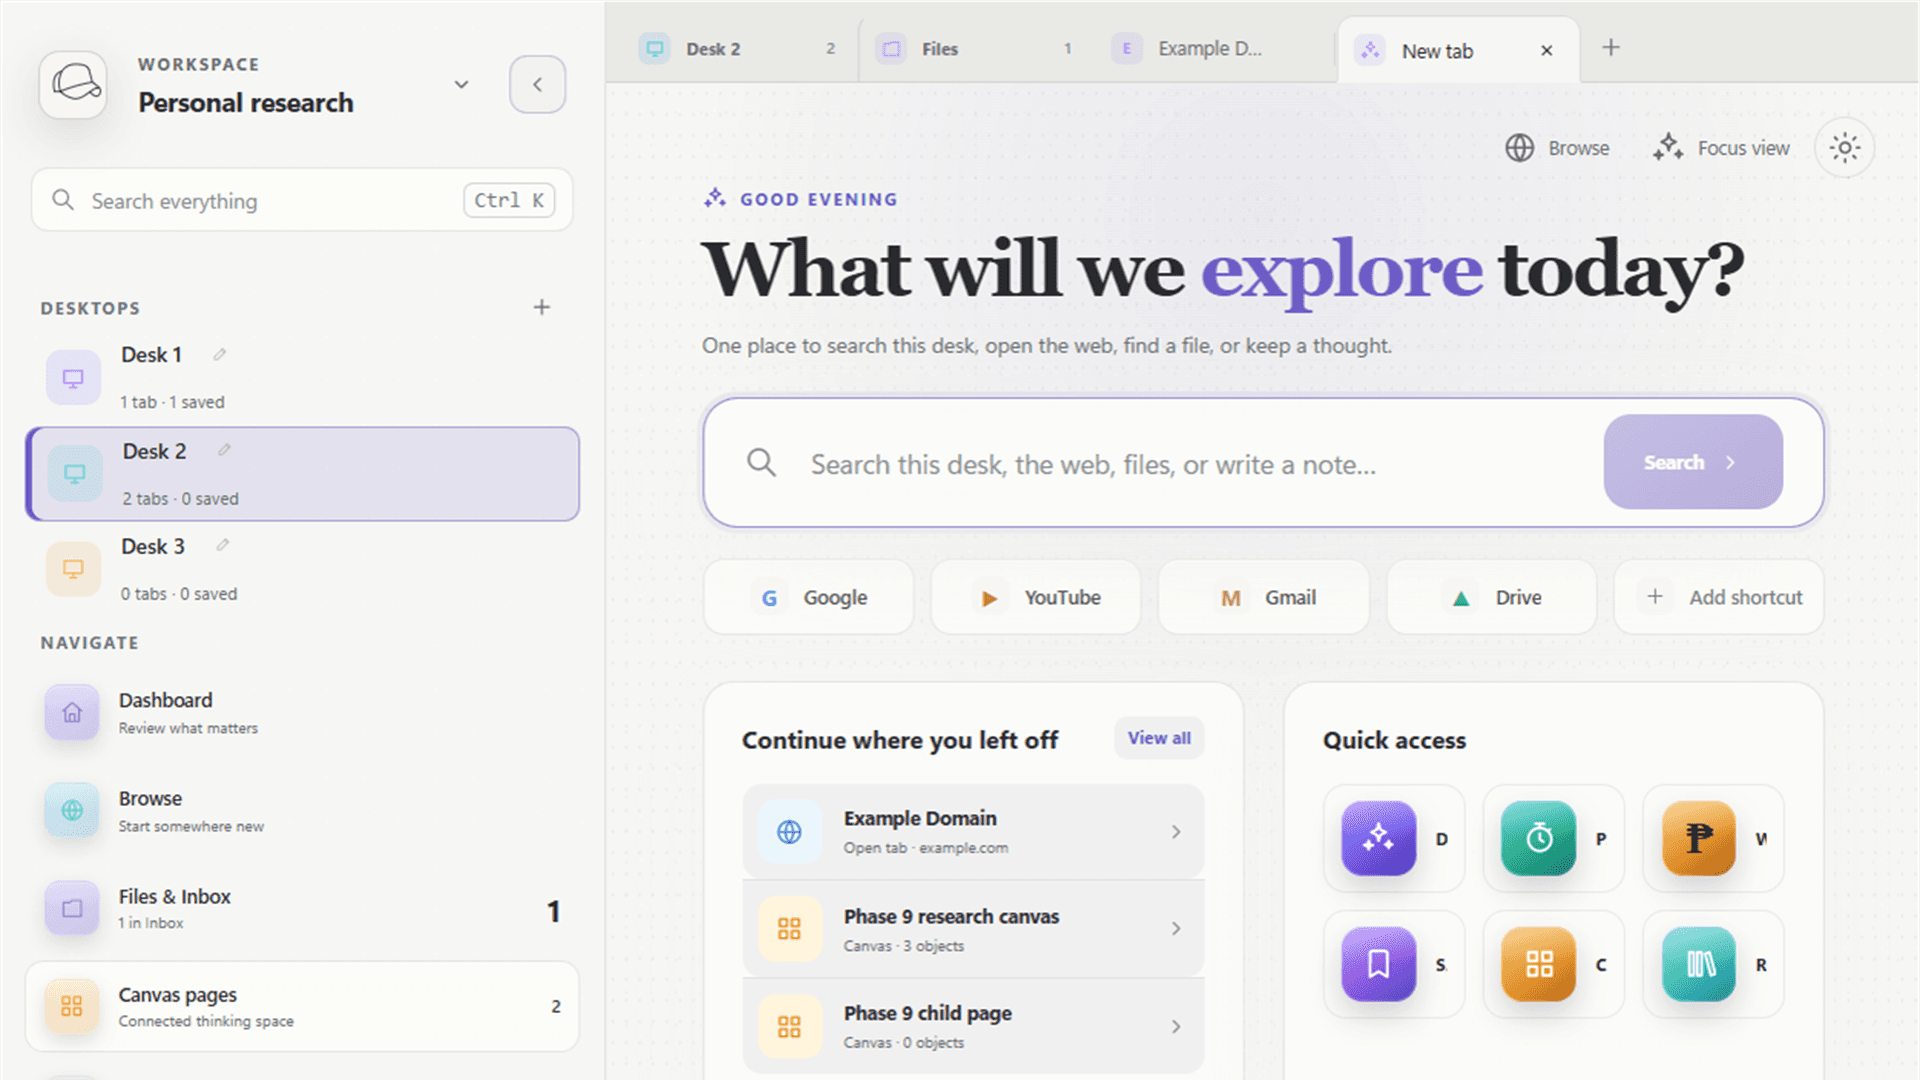Click View all in Continue section
The height and width of the screenshot is (1080, 1920).
pyautogui.click(x=1159, y=738)
